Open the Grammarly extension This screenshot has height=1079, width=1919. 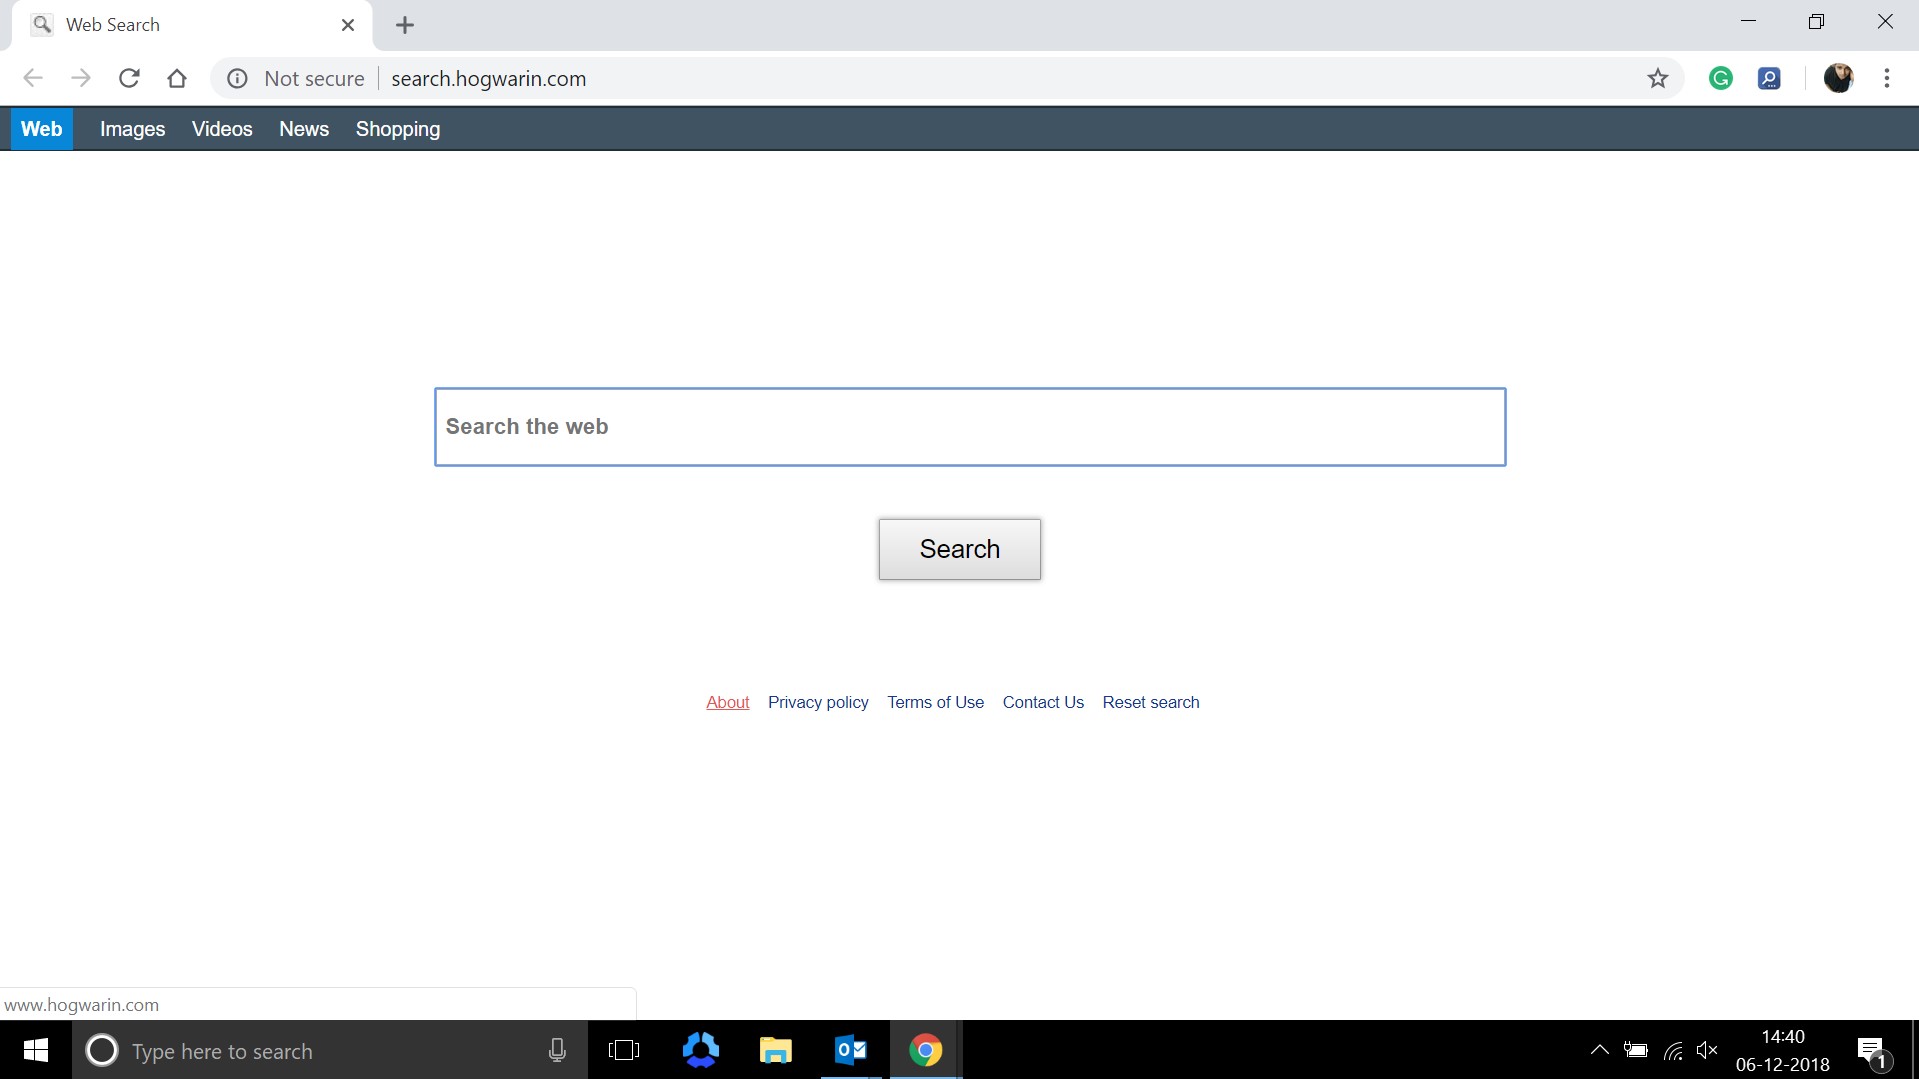tap(1721, 78)
